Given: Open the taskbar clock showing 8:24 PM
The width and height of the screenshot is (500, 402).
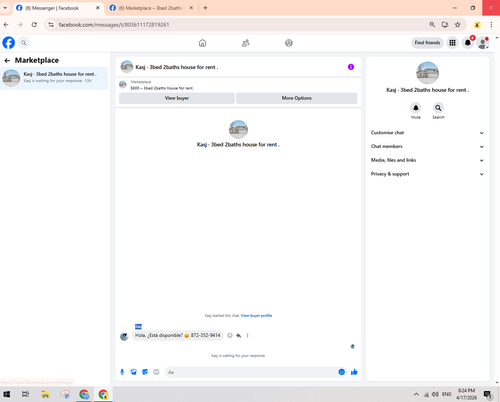Looking at the screenshot, I should [466, 394].
